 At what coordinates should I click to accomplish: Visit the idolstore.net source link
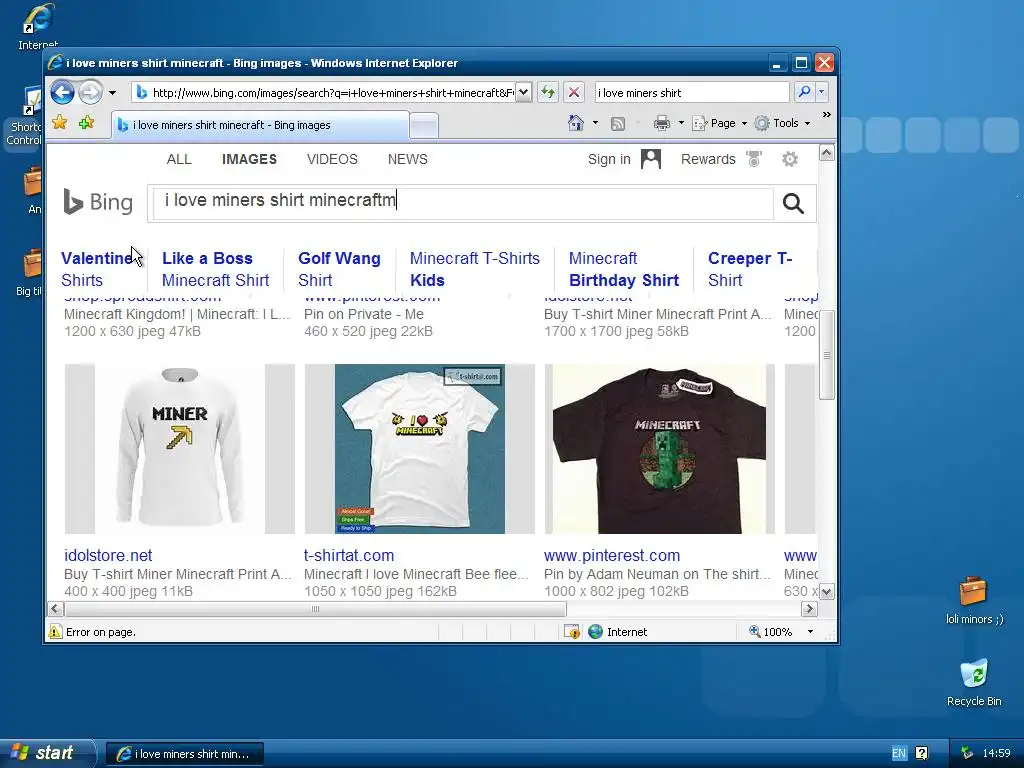click(x=108, y=555)
